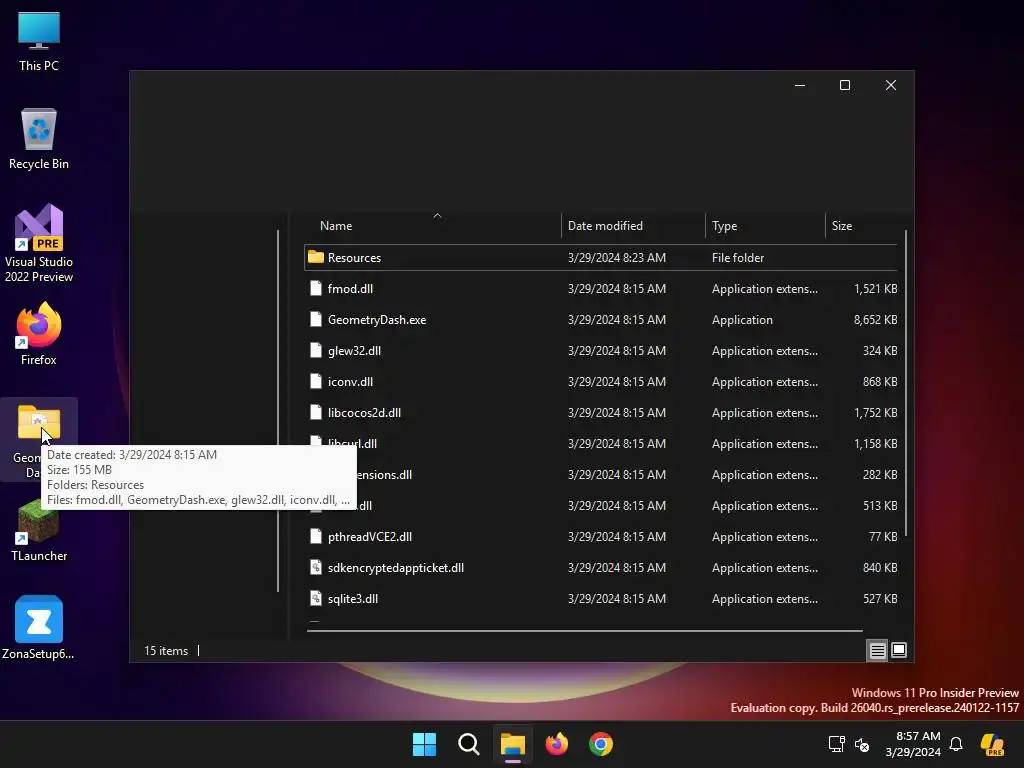1024x768 pixels.
Task: Select the GeometryDash.exe file name
Action: [x=377, y=320]
